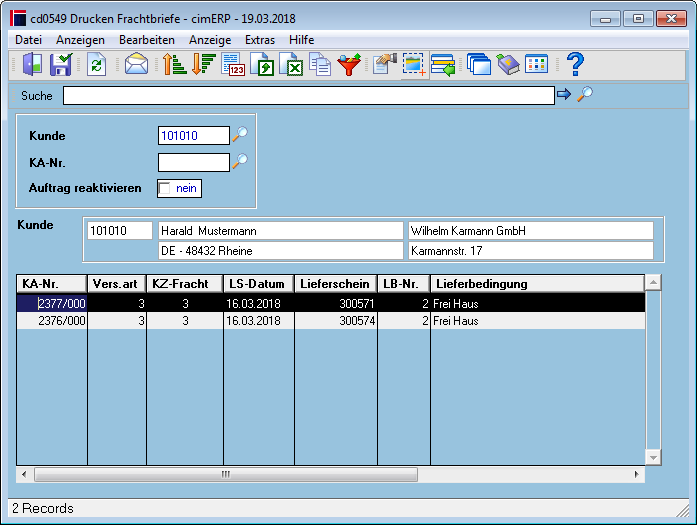Image resolution: width=697 pixels, height=525 pixels.
Task: Toggle the Auftrag reaktivieren checkbox
Action: click(164, 188)
